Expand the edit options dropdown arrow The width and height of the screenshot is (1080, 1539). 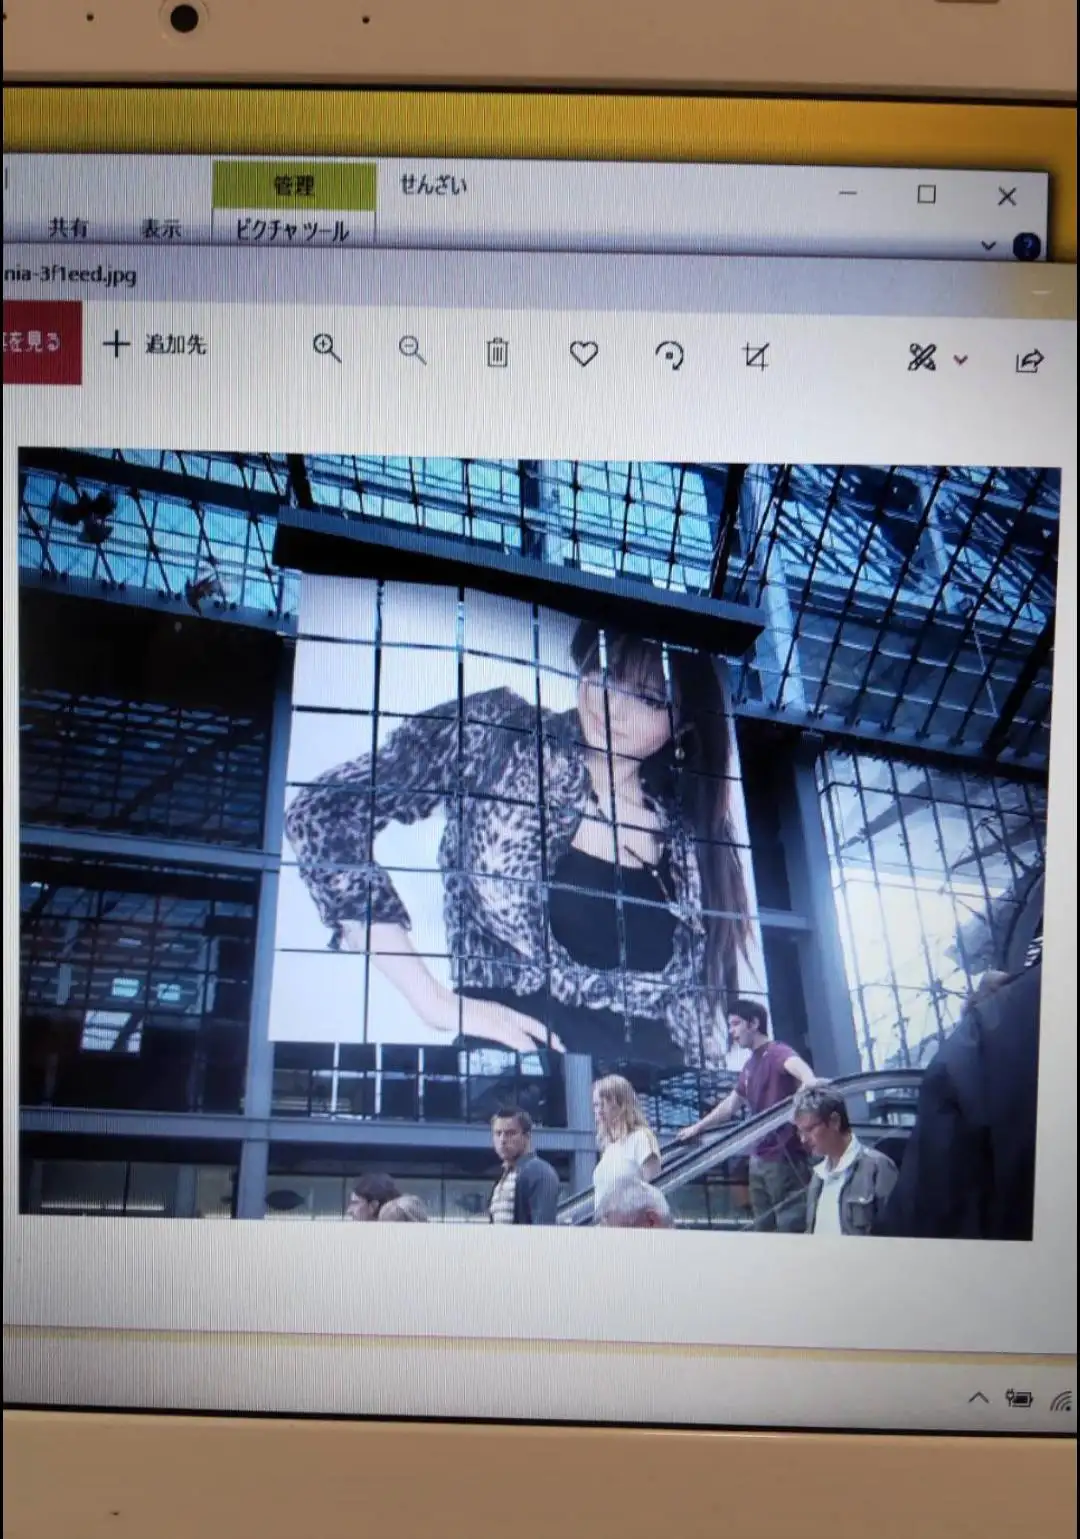click(961, 359)
